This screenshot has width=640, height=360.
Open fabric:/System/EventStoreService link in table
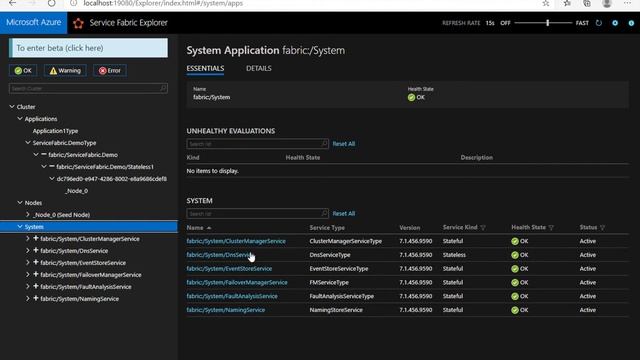tap(229, 269)
